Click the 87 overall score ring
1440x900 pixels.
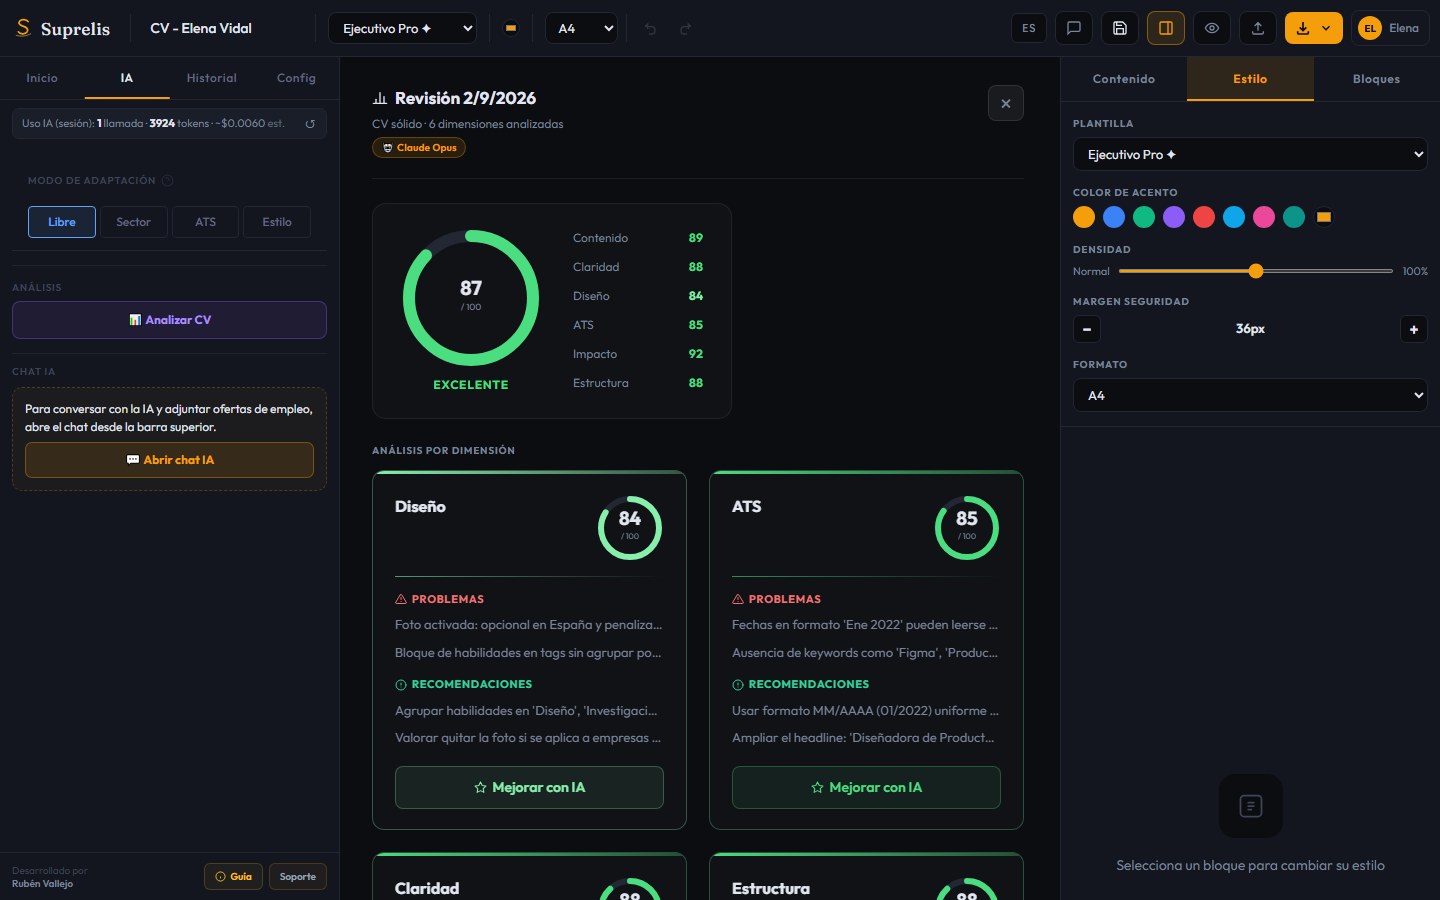[x=471, y=298]
